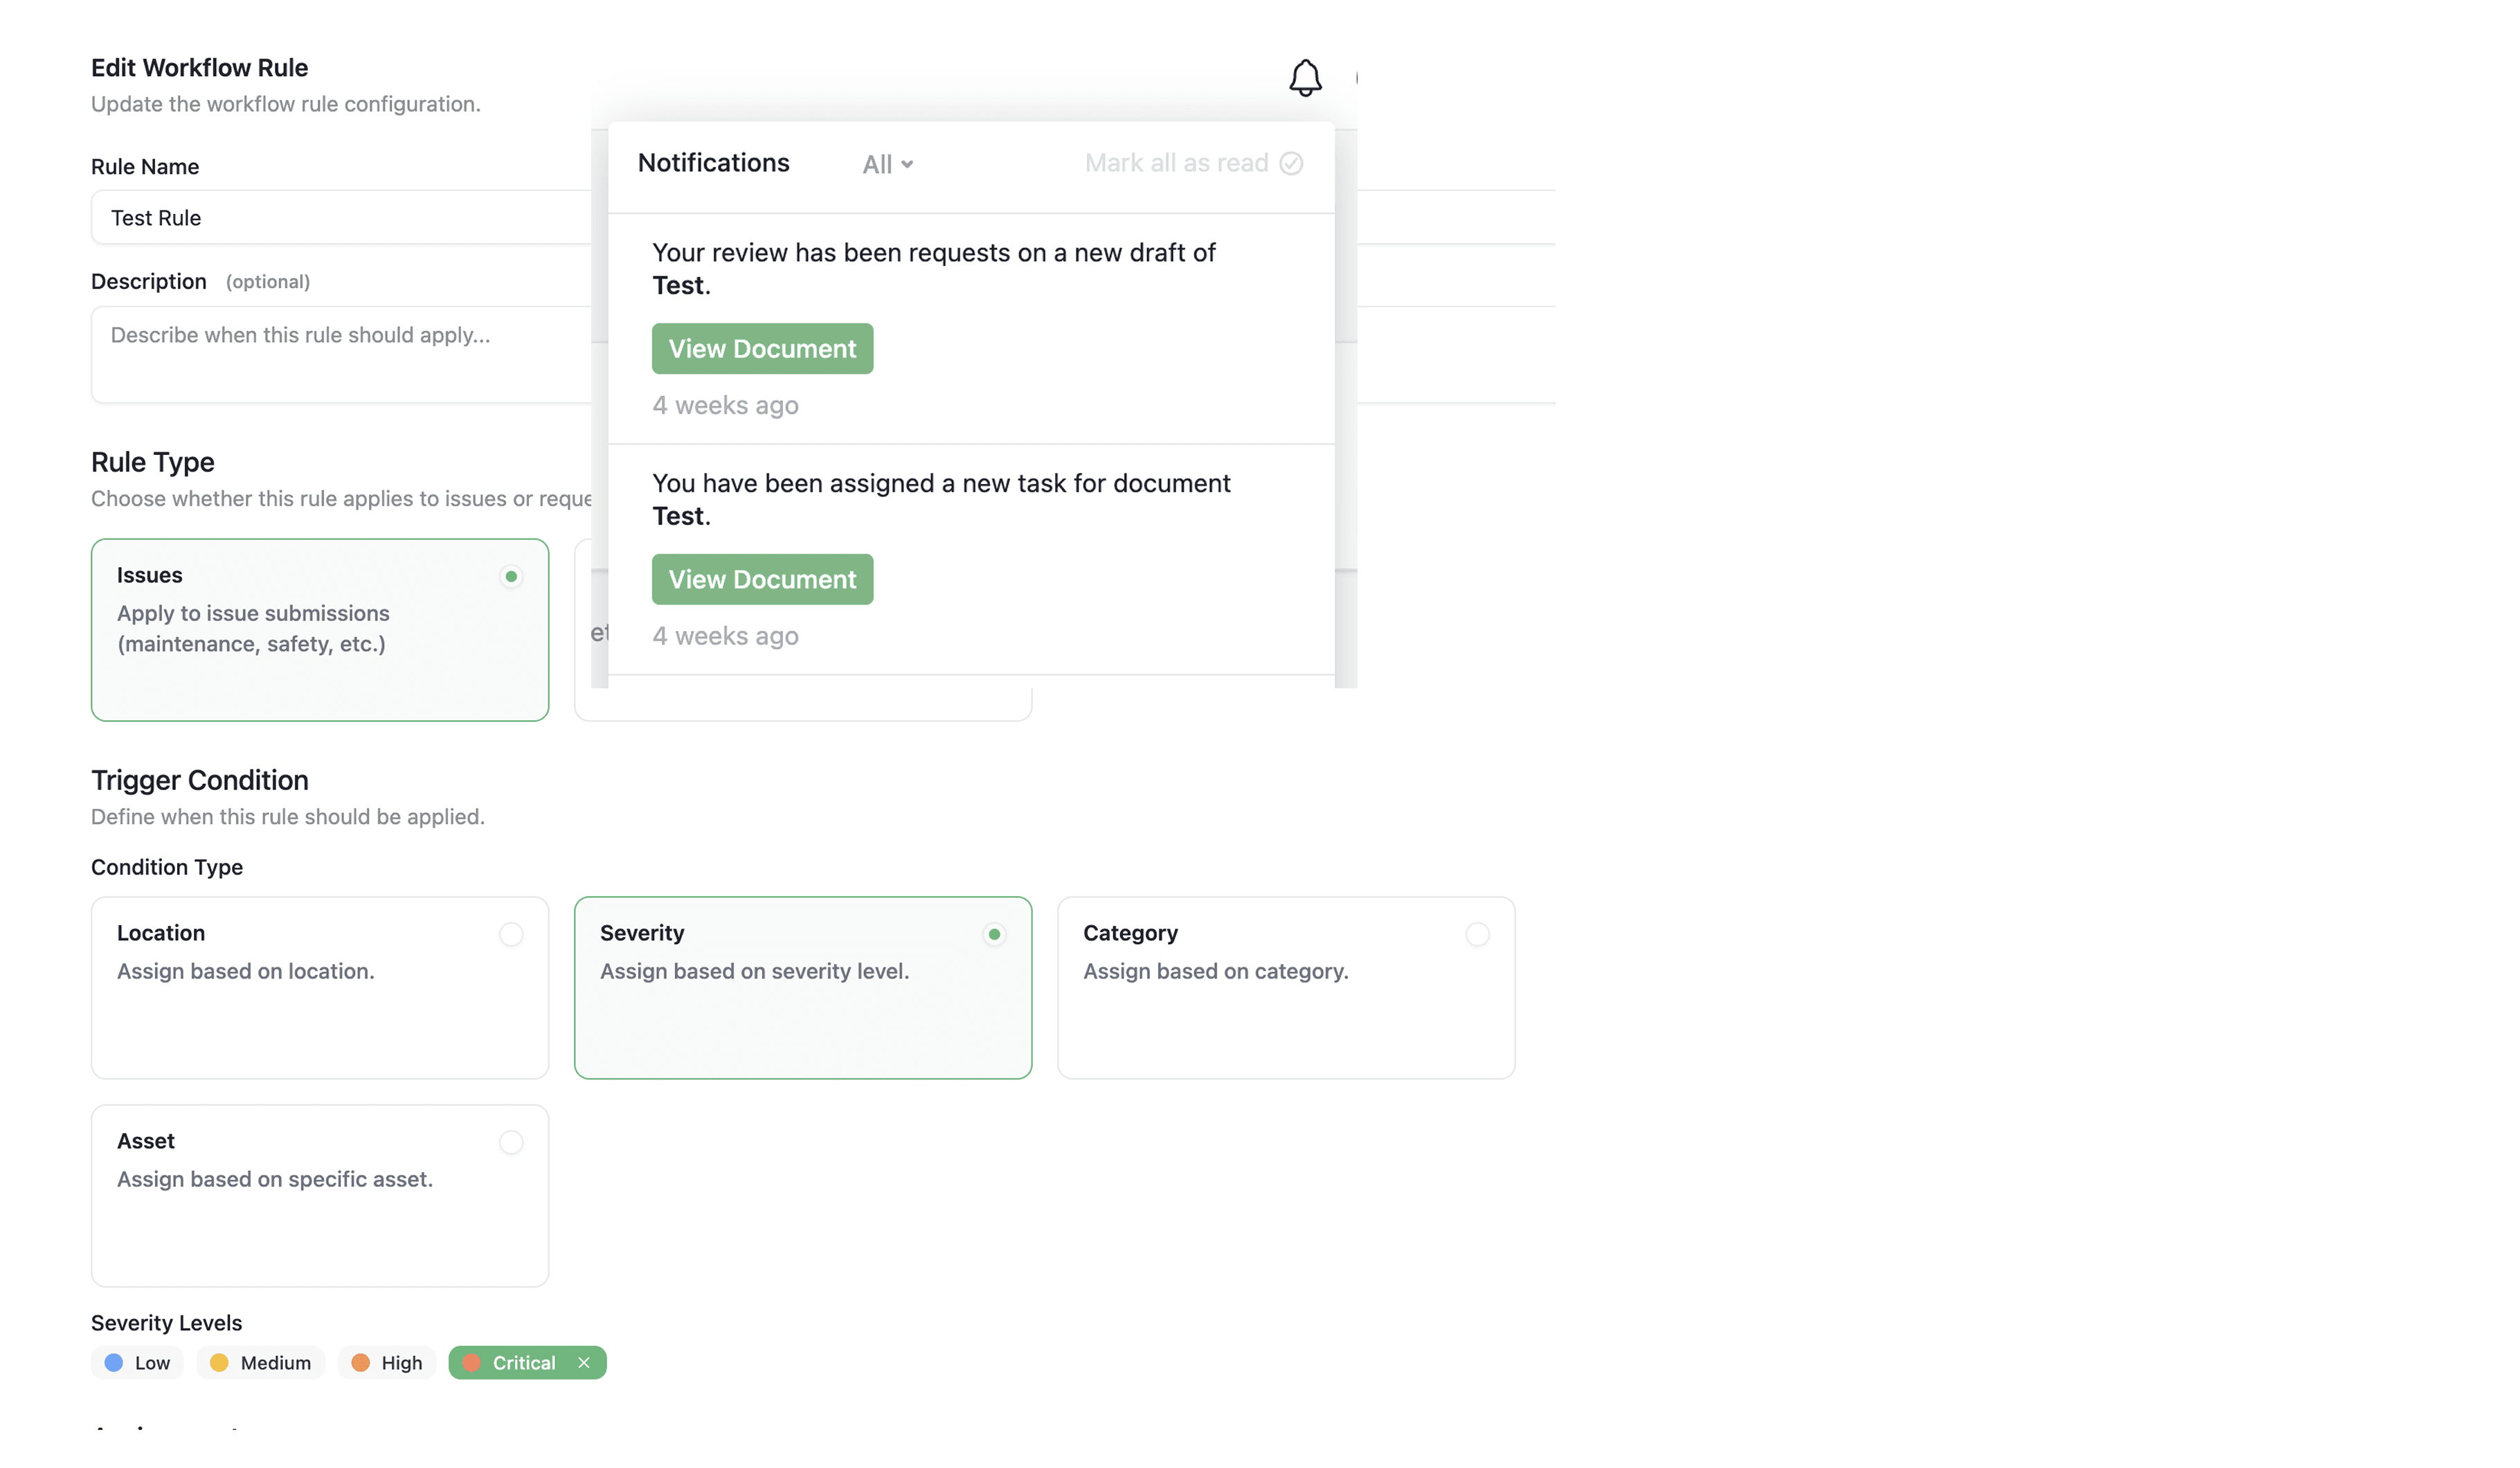Click the checkmark circle next to Mark all as read
This screenshot has width=2520, height=1468.
point(1291,162)
